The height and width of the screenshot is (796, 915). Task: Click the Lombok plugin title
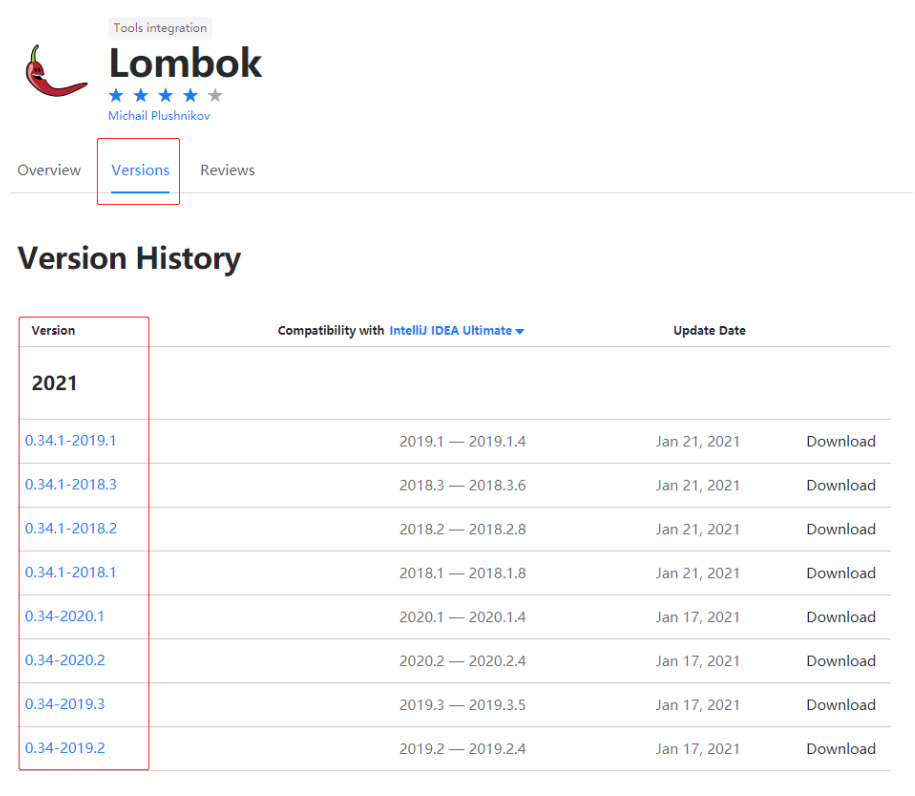pos(185,62)
